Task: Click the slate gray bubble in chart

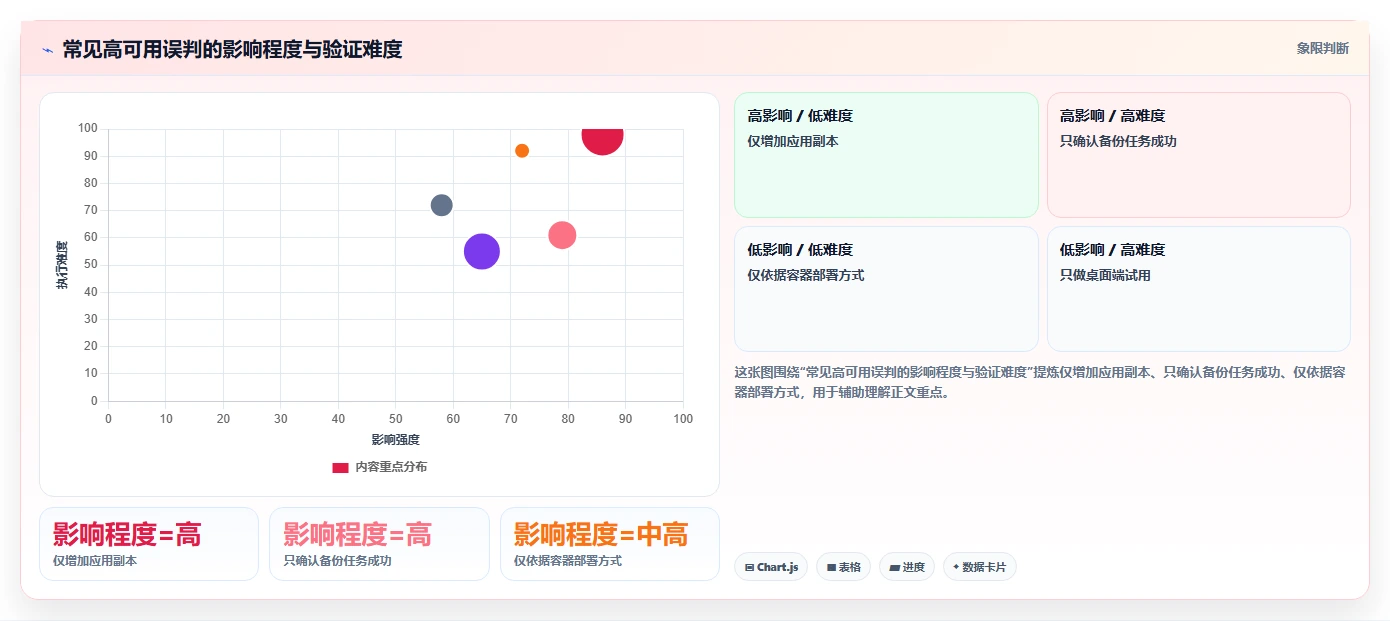Action: click(442, 205)
